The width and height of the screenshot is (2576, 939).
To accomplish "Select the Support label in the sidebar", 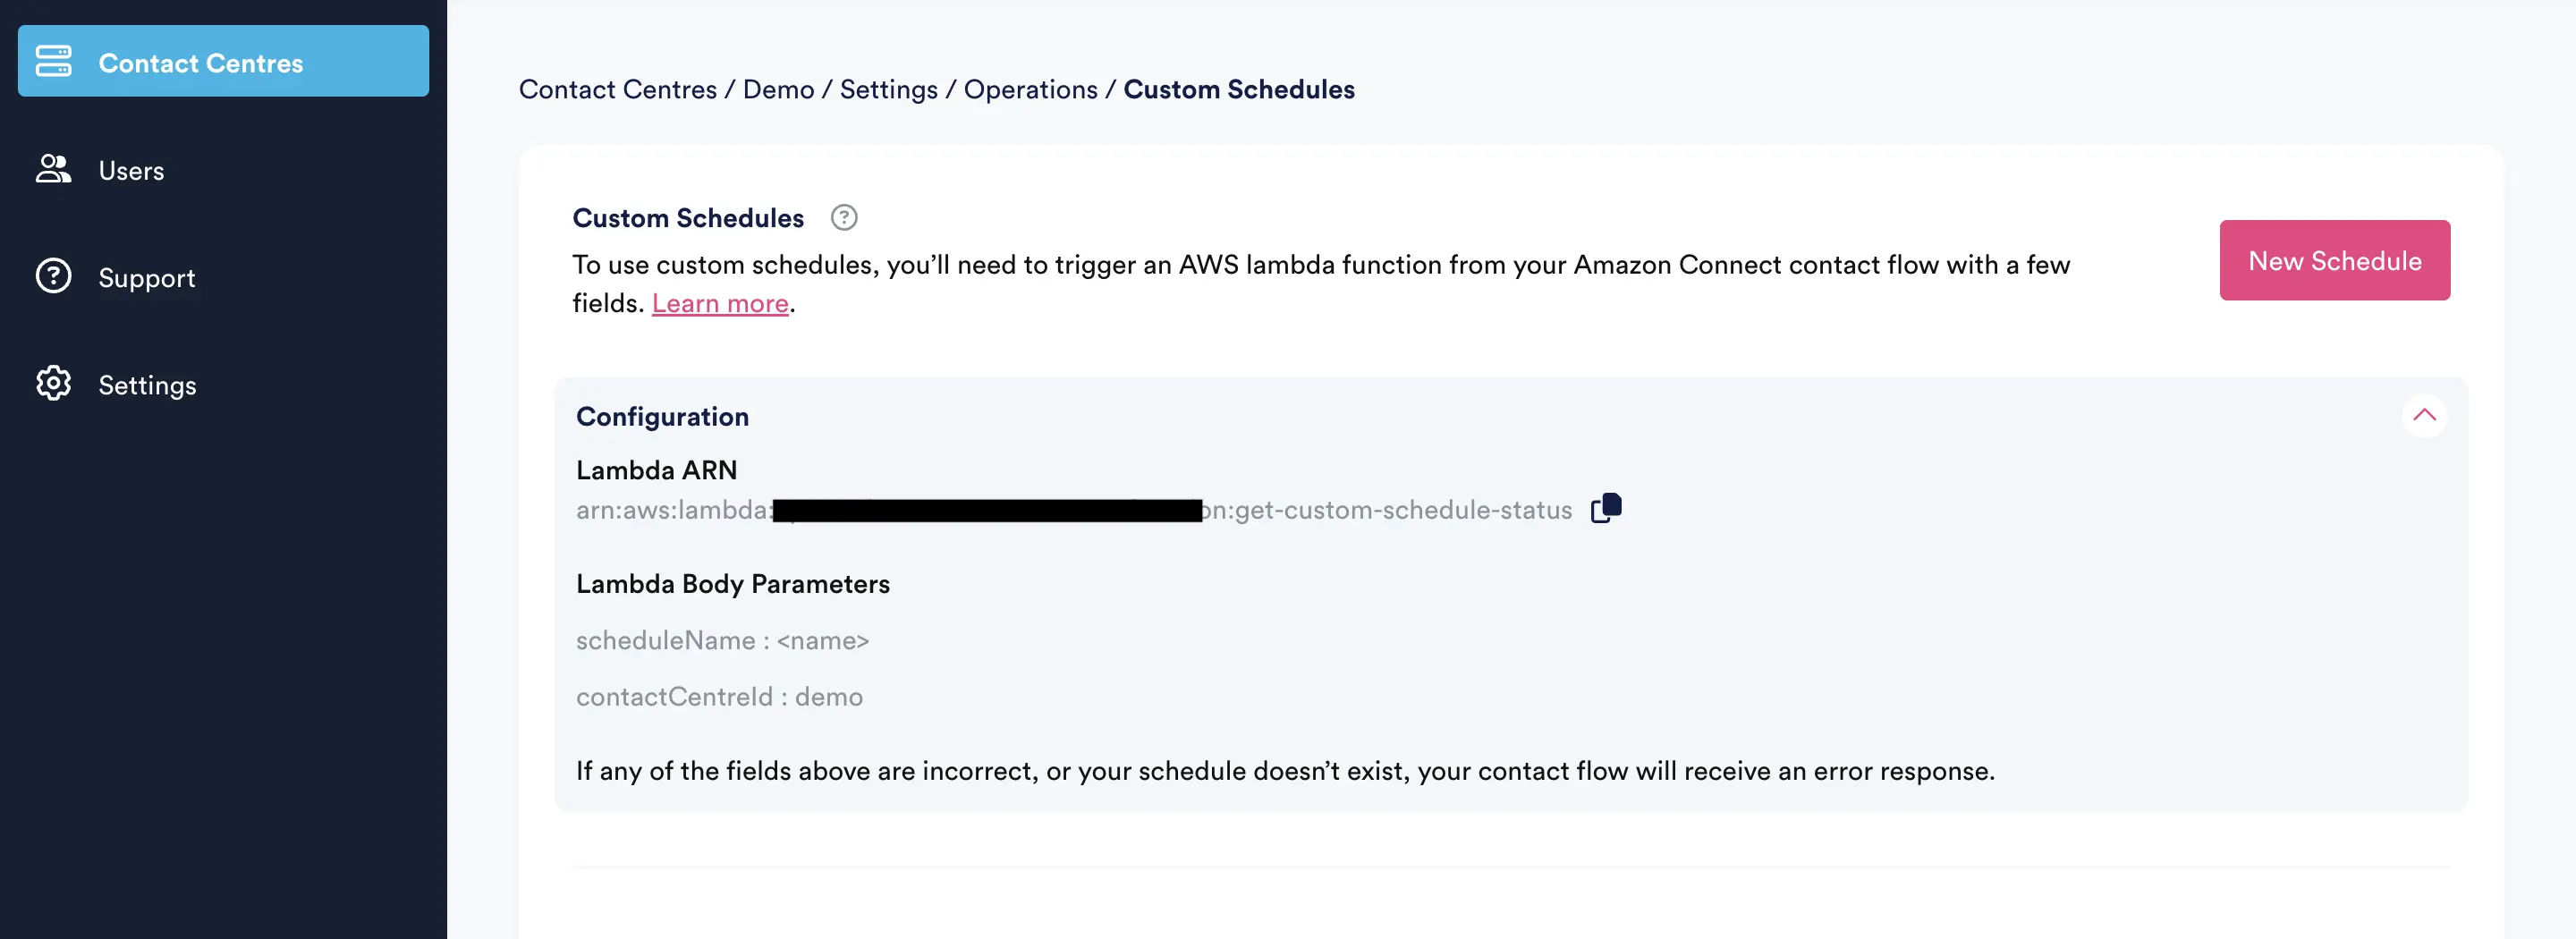I will click(x=147, y=278).
